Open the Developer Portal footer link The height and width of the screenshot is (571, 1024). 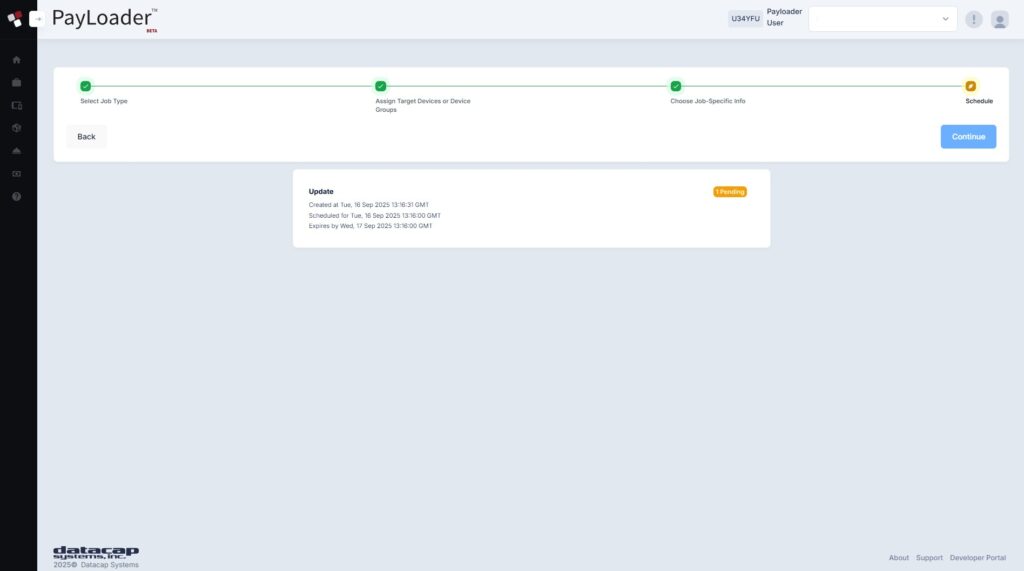click(x=978, y=558)
